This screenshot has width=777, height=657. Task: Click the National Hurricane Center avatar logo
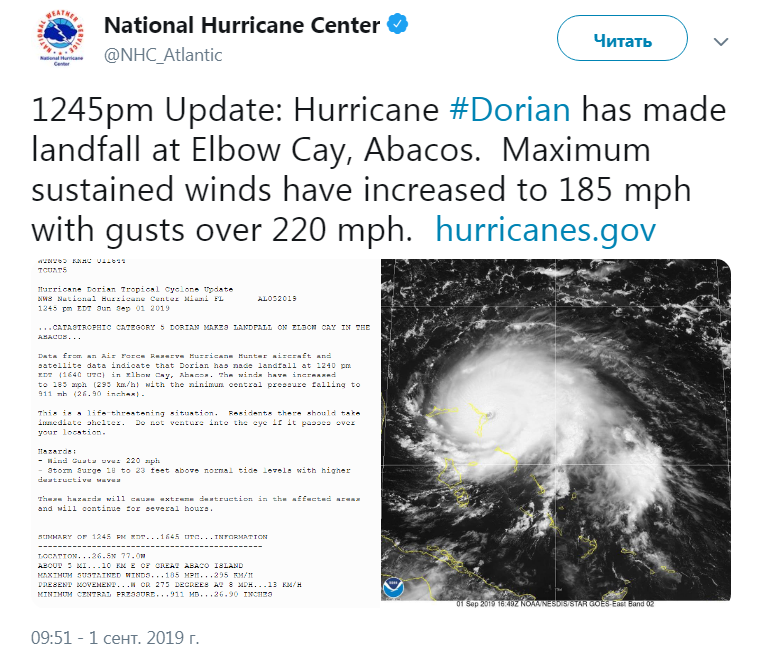click(x=57, y=38)
